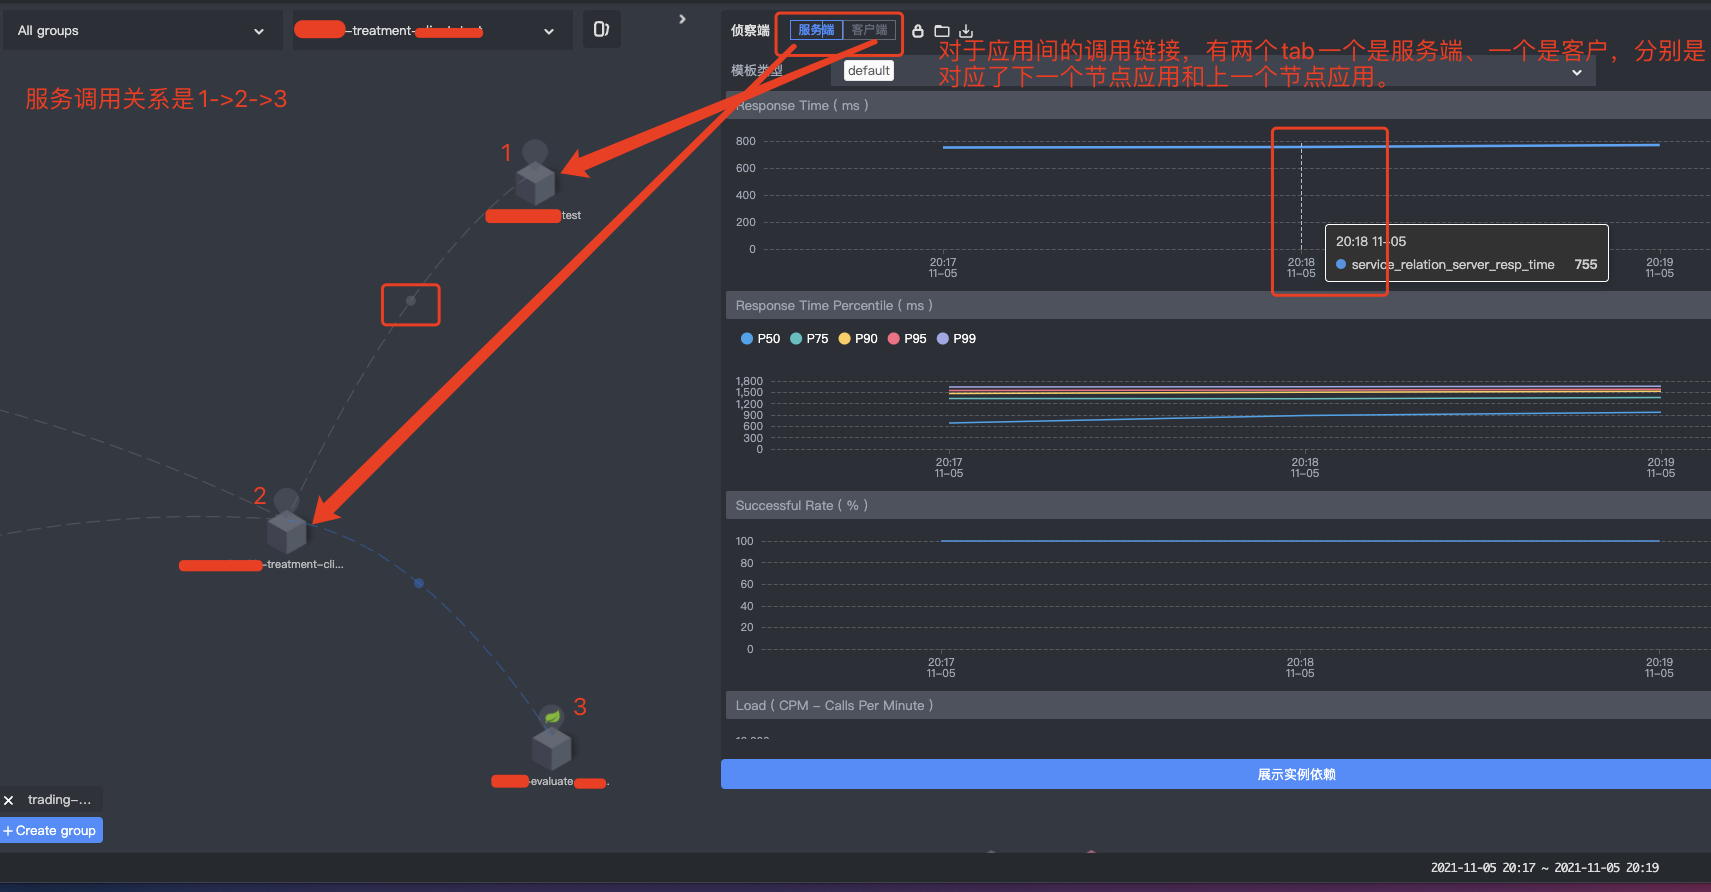Viewport: 1711px width, 892px height.
Task: Click the successful rate chart line
Action: click(1300, 541)
